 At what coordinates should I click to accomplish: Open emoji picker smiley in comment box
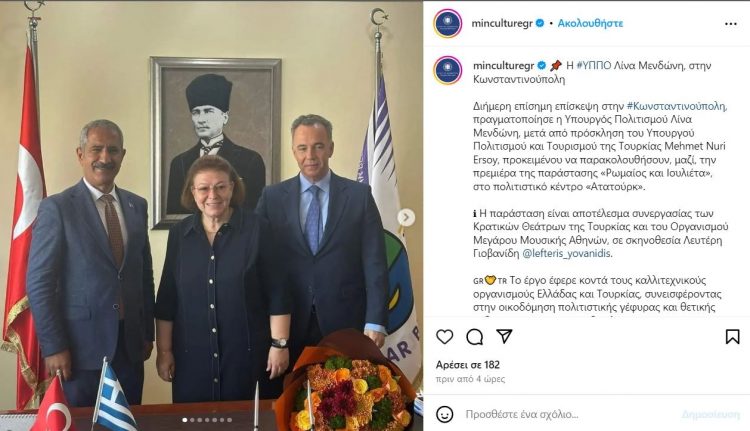pos(444,414)
